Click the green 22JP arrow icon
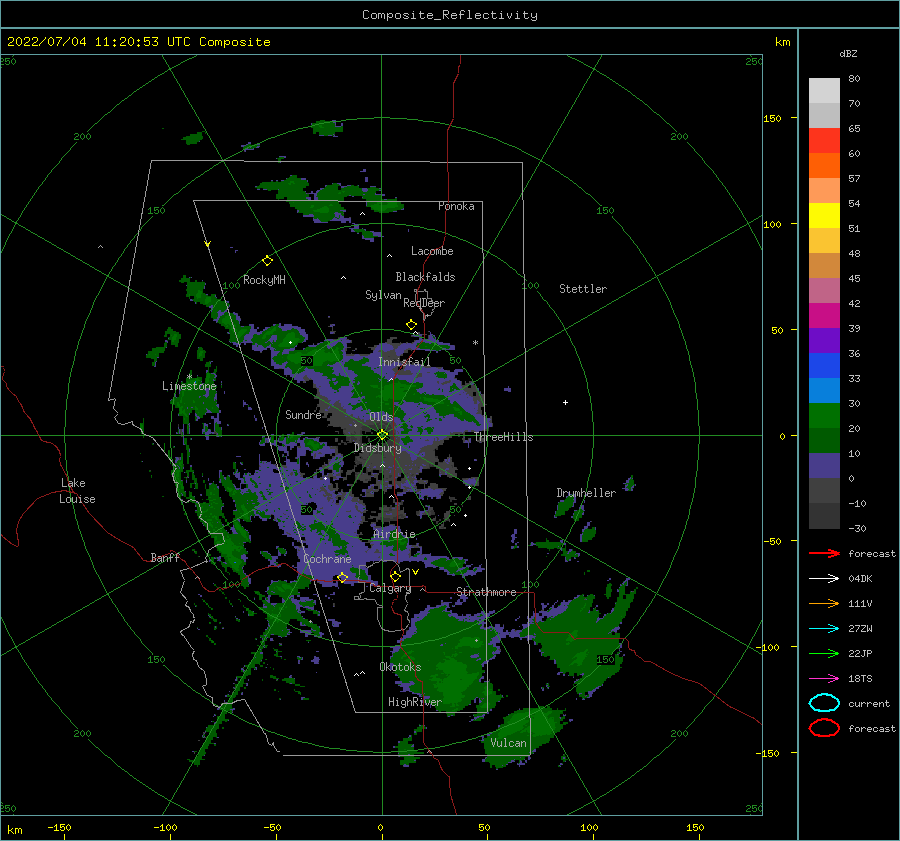Image resolution: width=900 pixels, height=841 pixels. point(824,653)
